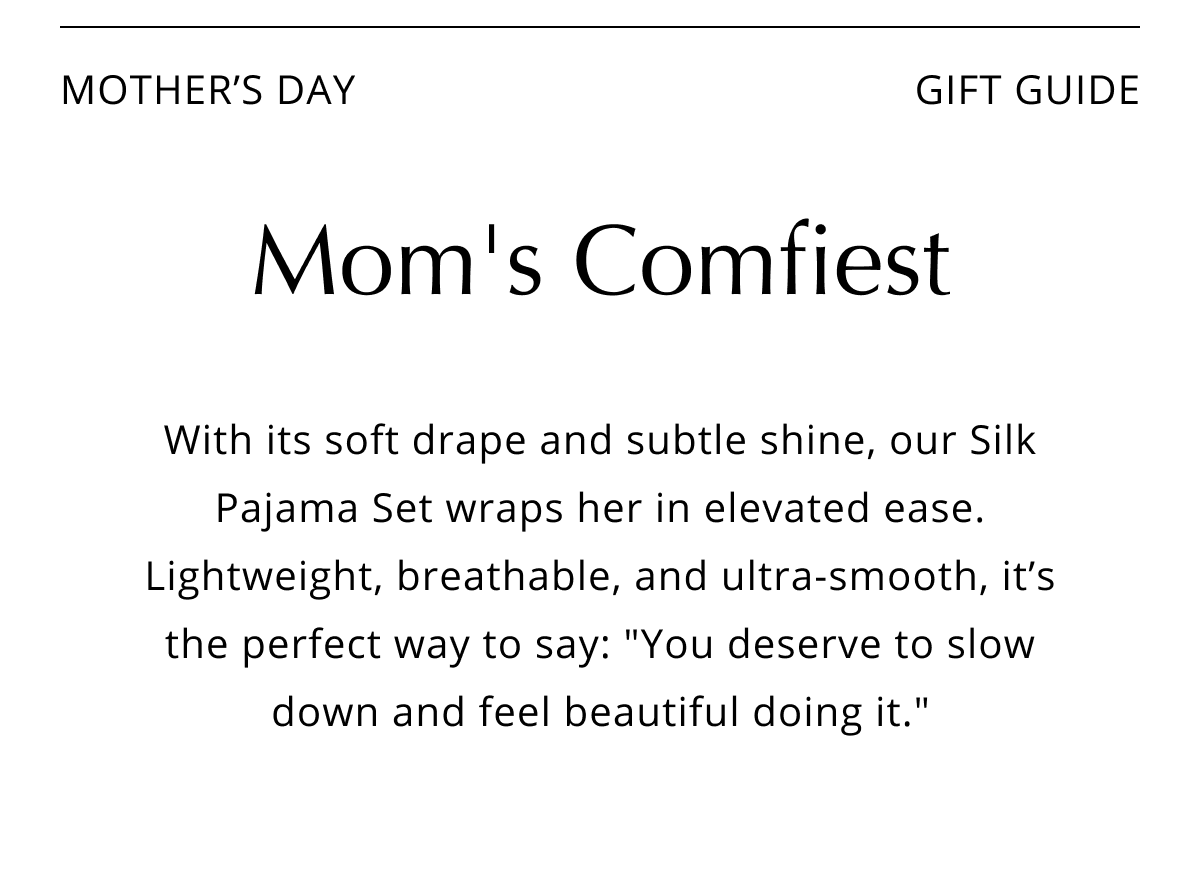The width and height of the screenshot is (1200, 876).
Task: Click the last line down and feel beautiful
Action: tap(600, 713)
